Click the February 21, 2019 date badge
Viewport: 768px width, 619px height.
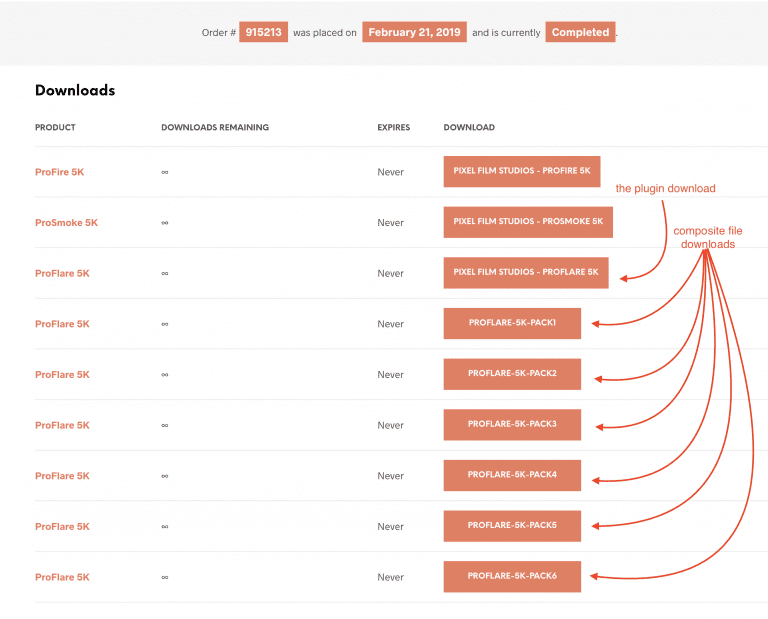(x=414, y=32)
